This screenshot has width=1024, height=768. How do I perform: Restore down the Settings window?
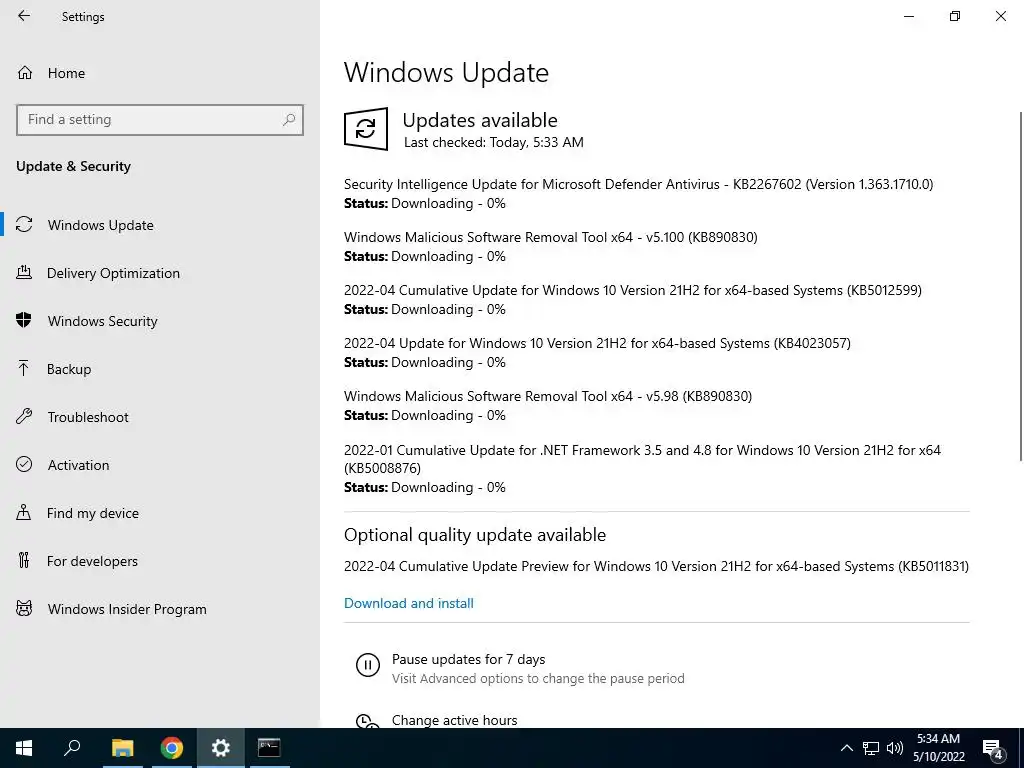[x=955, y=16]
